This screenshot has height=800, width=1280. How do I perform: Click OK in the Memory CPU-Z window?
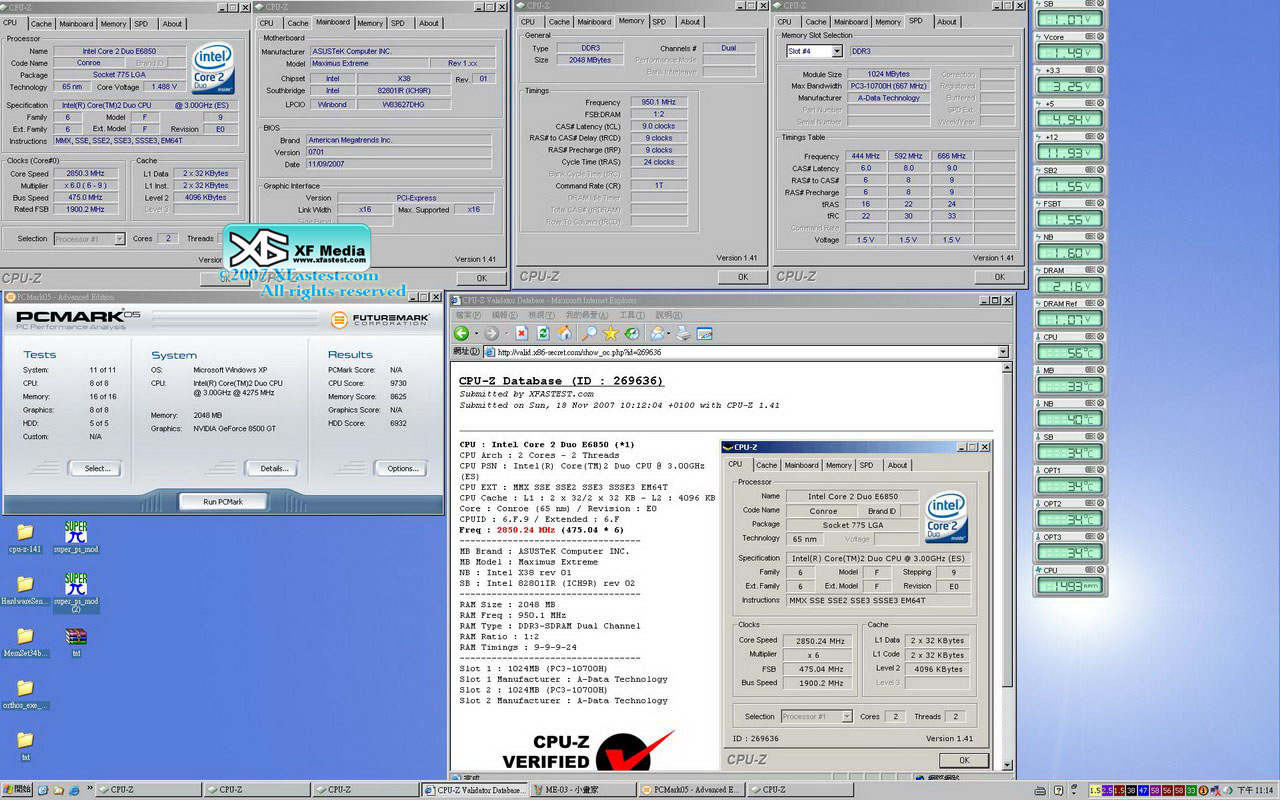743,277
